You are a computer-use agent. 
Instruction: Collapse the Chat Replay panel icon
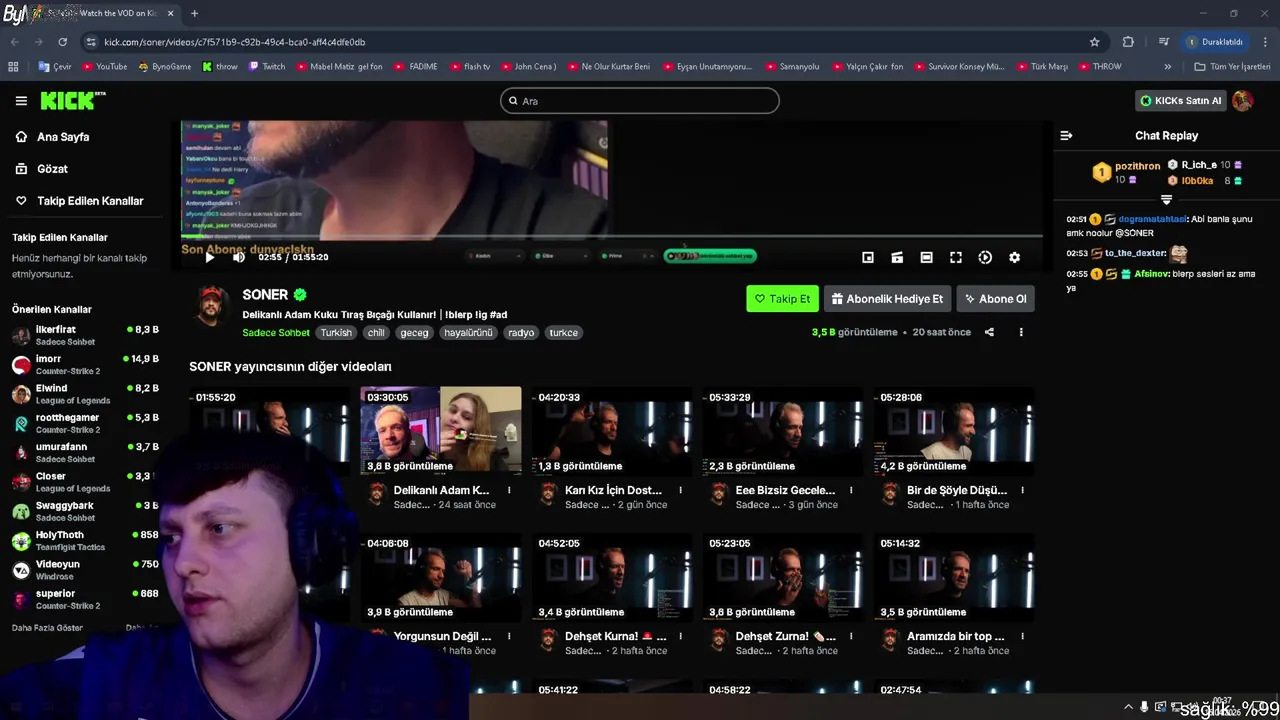pyautogui.click(x=1066, y=135)
